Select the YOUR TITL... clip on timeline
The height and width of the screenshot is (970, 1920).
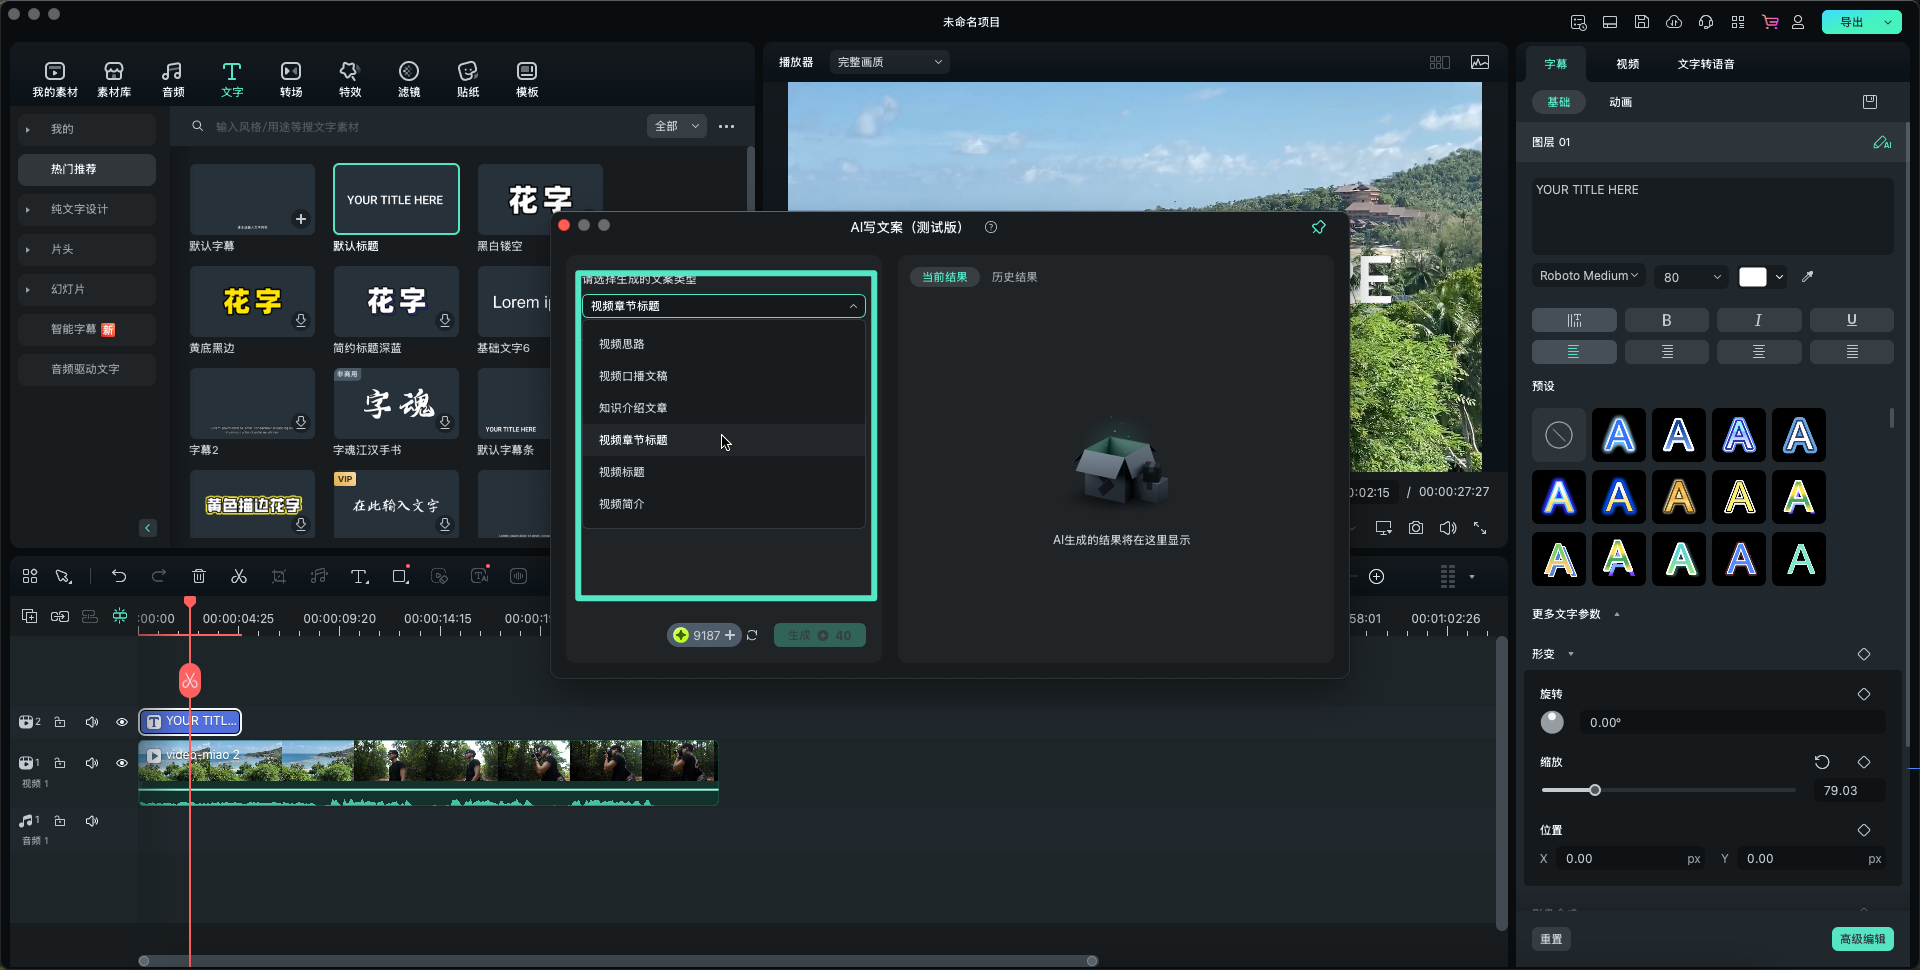[190, 721]
